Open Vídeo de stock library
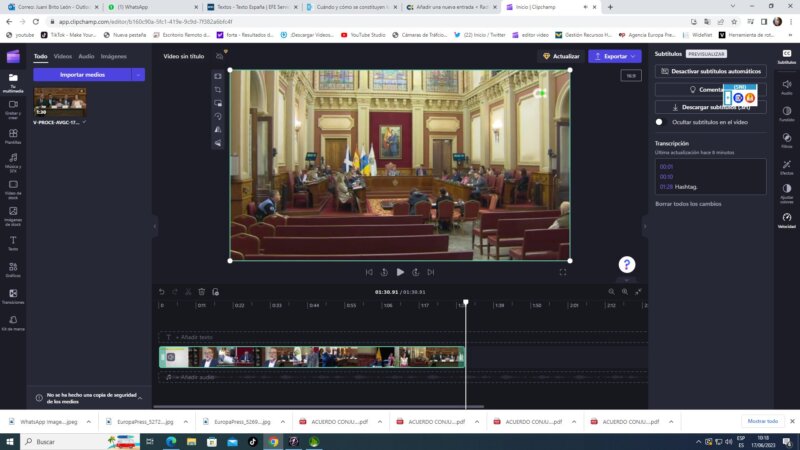The height and width of the screenshot is (450, 800). (13, 189)
